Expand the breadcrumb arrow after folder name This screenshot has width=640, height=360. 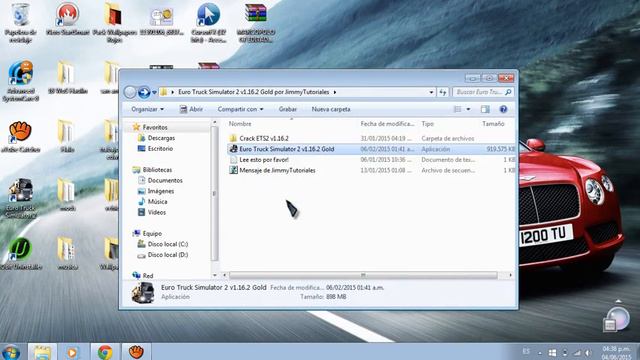(335, 92)
